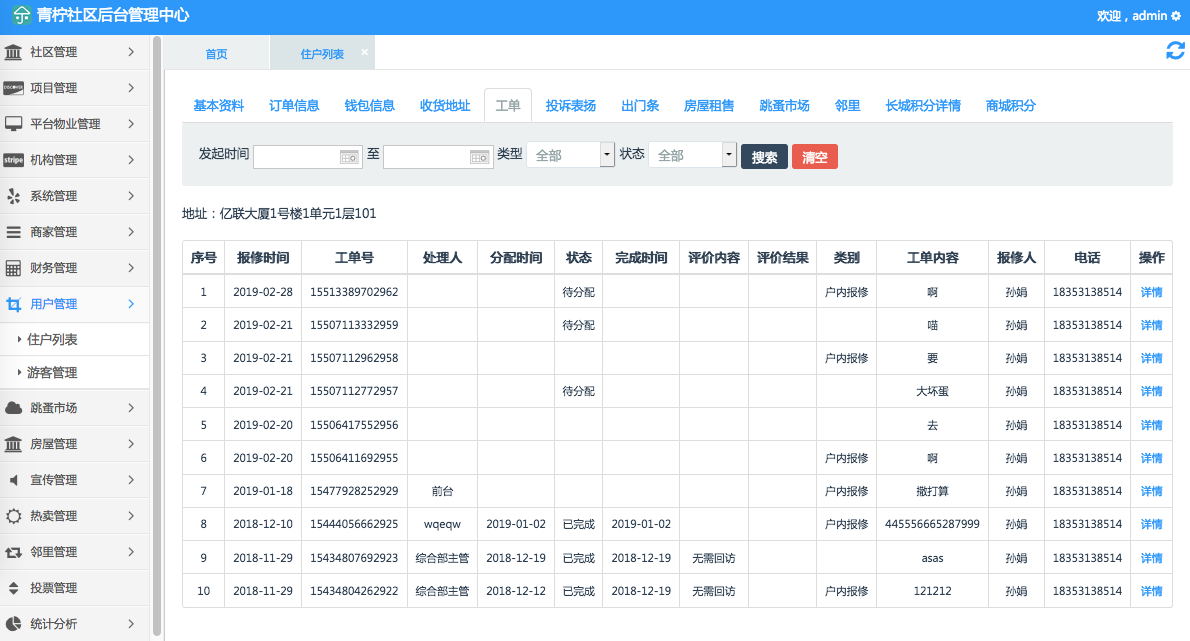
Task: Click the 清空 button
Action: (x=814, y=157)
